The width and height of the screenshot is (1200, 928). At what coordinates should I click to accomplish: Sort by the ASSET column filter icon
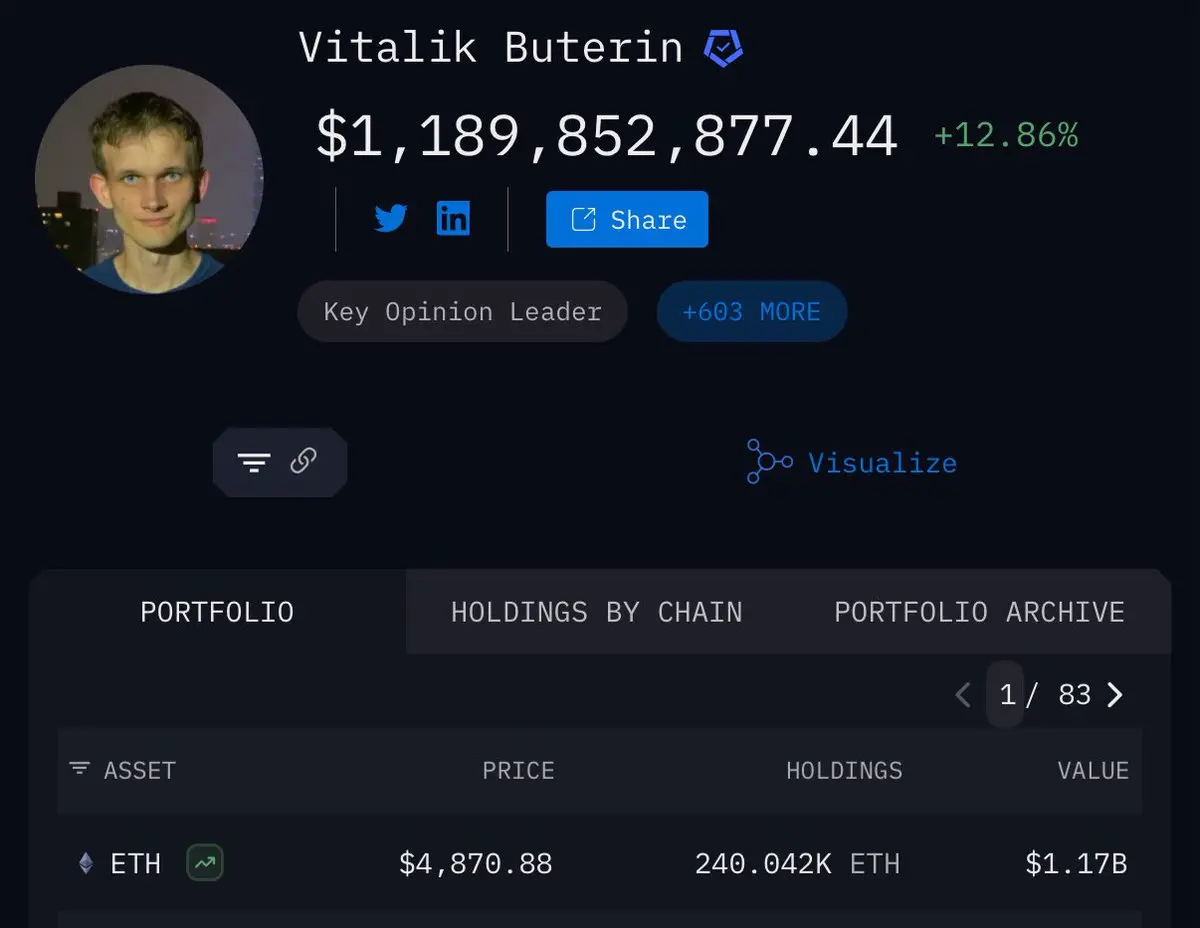click(79, 769)
